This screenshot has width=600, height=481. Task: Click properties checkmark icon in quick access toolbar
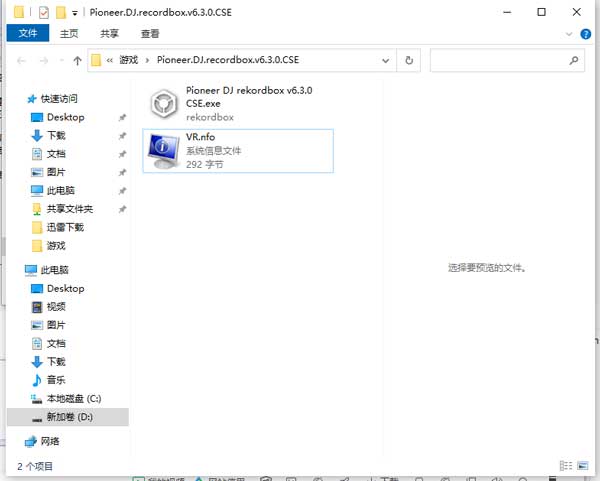pyautogui.click(x=44, y=13)
